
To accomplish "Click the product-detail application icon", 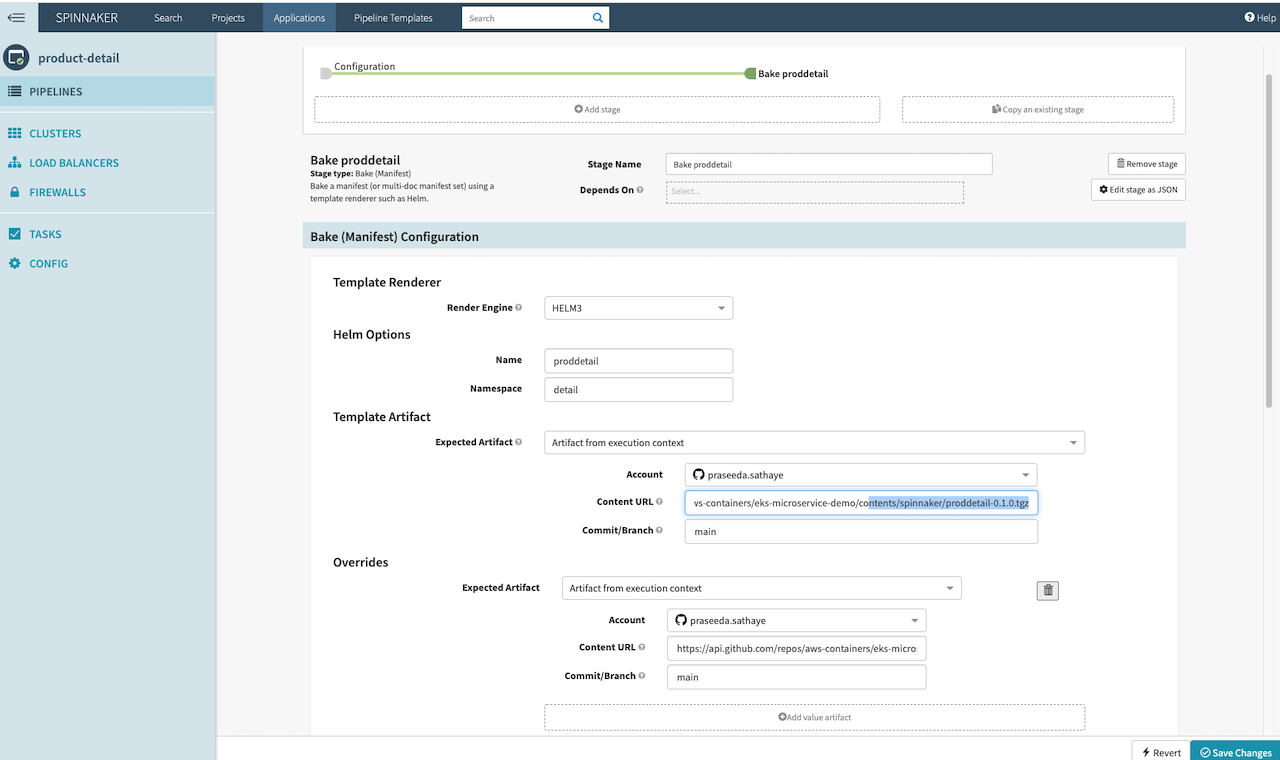I will click(x=16, y=58).
